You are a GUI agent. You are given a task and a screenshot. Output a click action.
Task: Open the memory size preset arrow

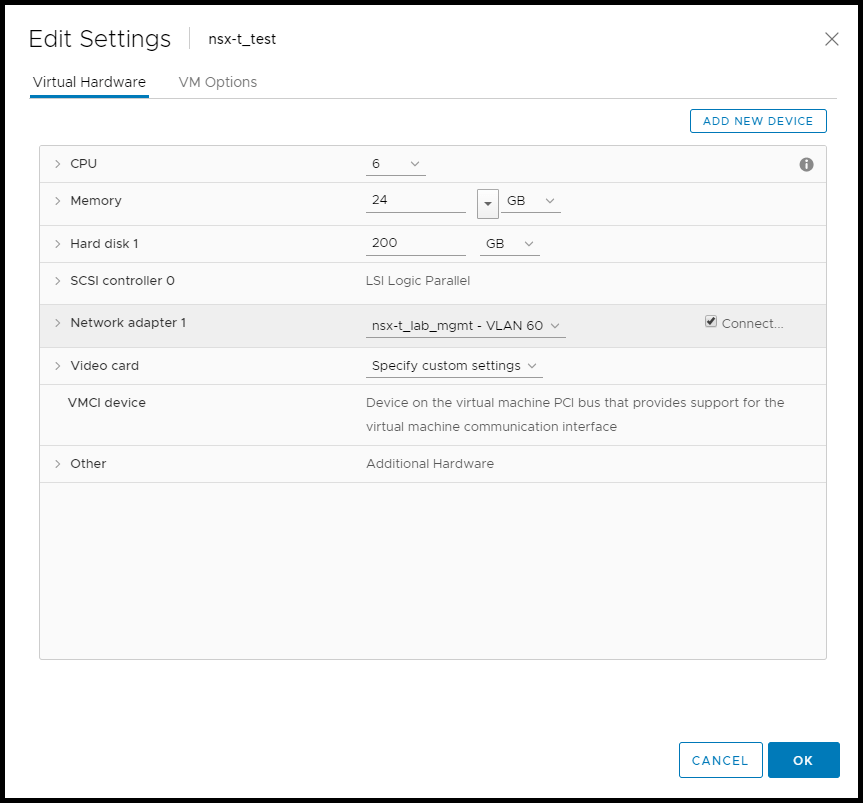click(488, 202)
